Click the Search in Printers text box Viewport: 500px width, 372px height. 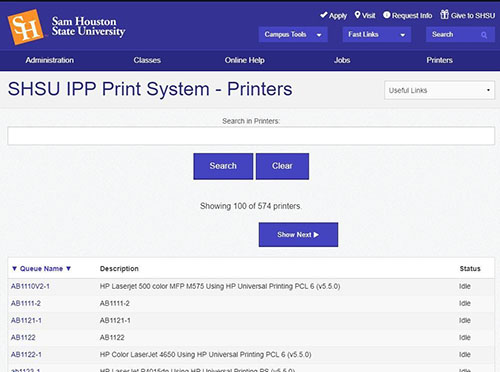251,136
